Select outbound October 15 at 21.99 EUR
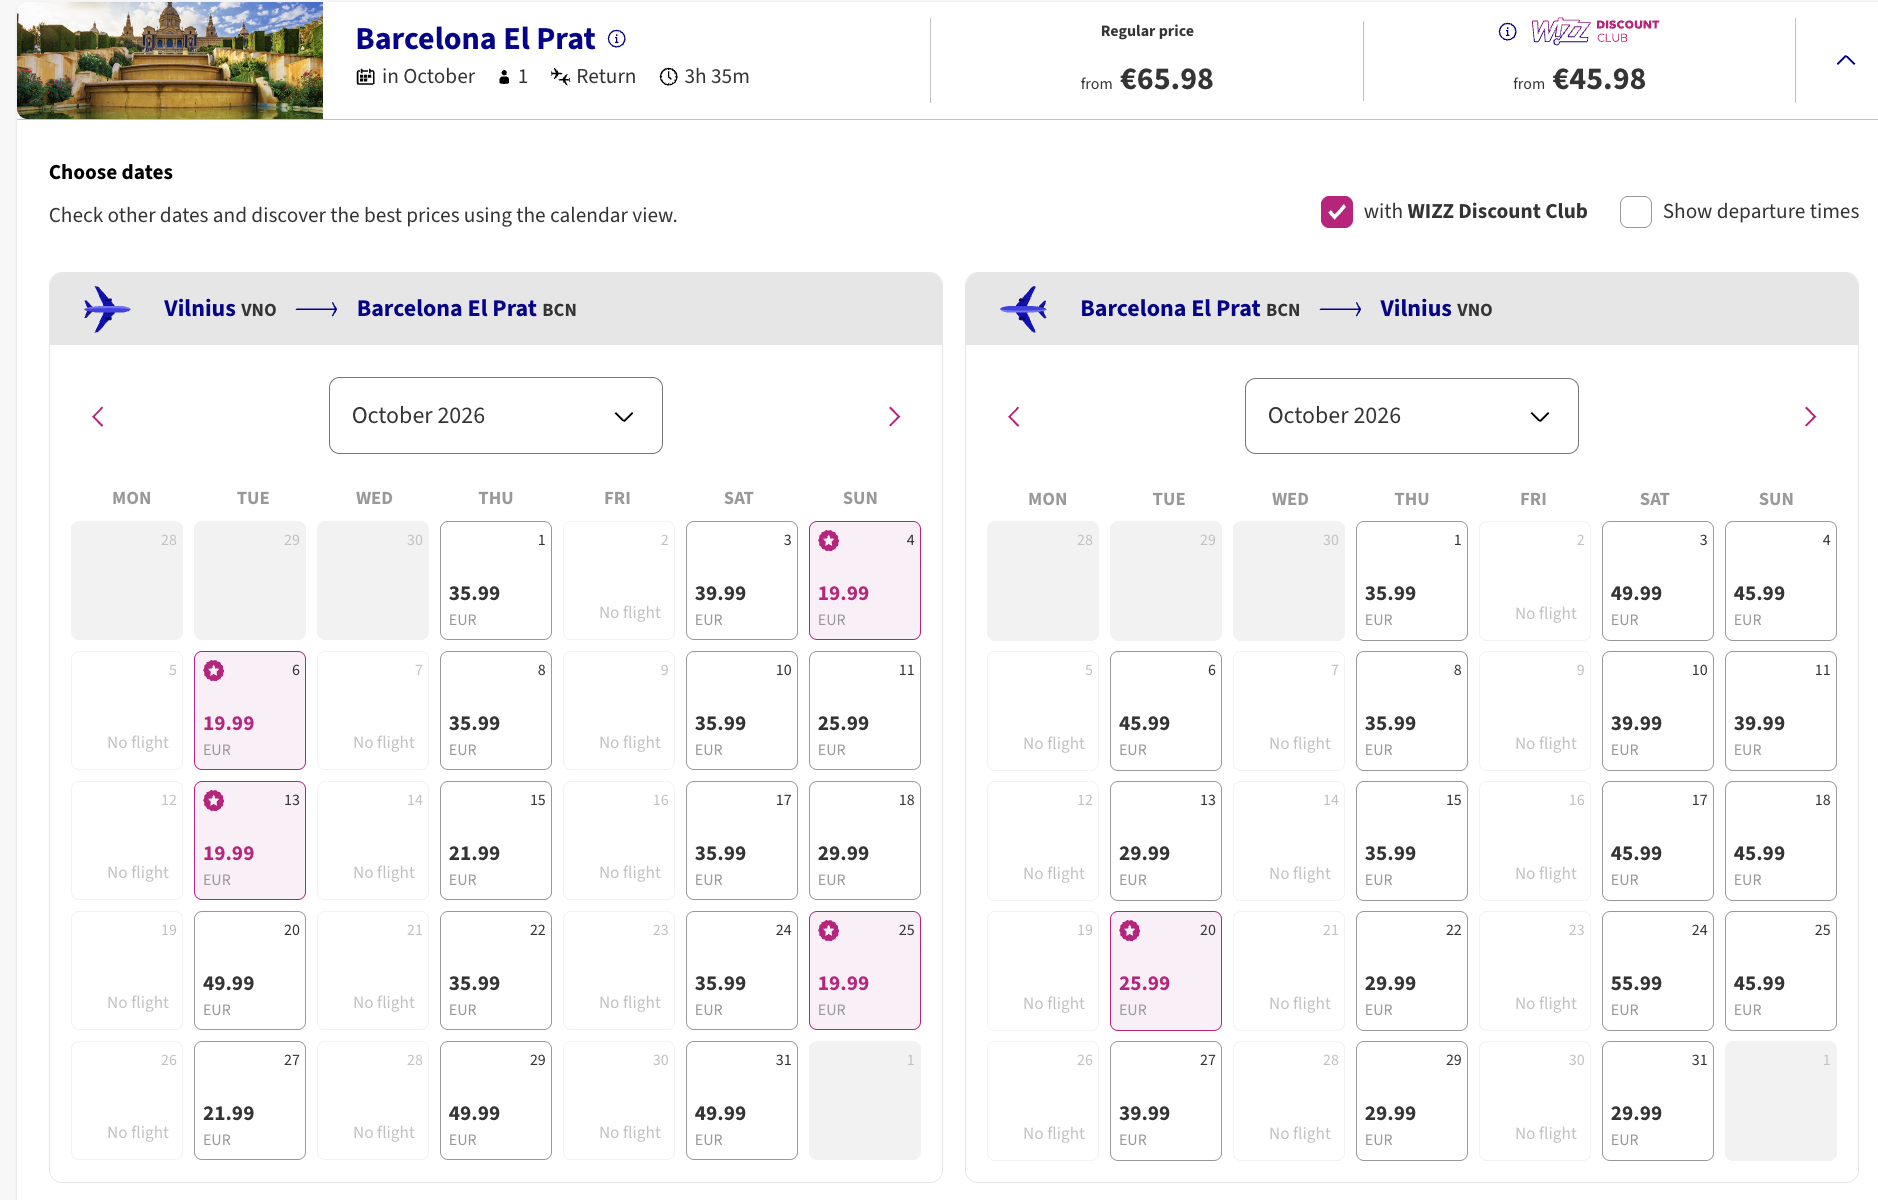1878x1200 pixels. tap(496, 841)
